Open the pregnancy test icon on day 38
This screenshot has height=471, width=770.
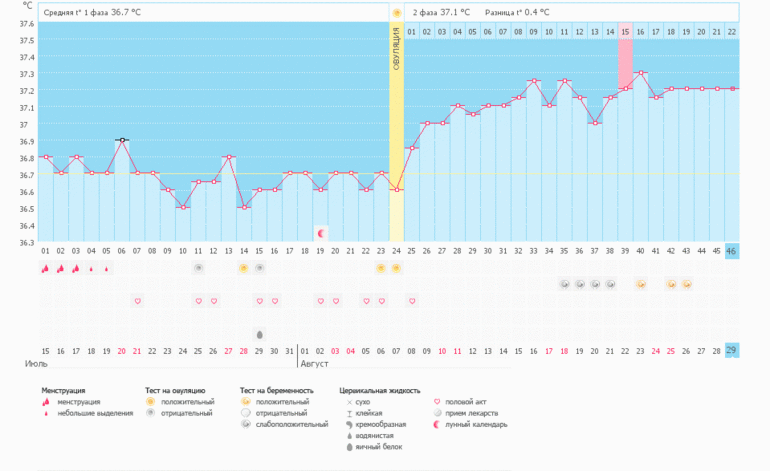click(x=610, y=284)
